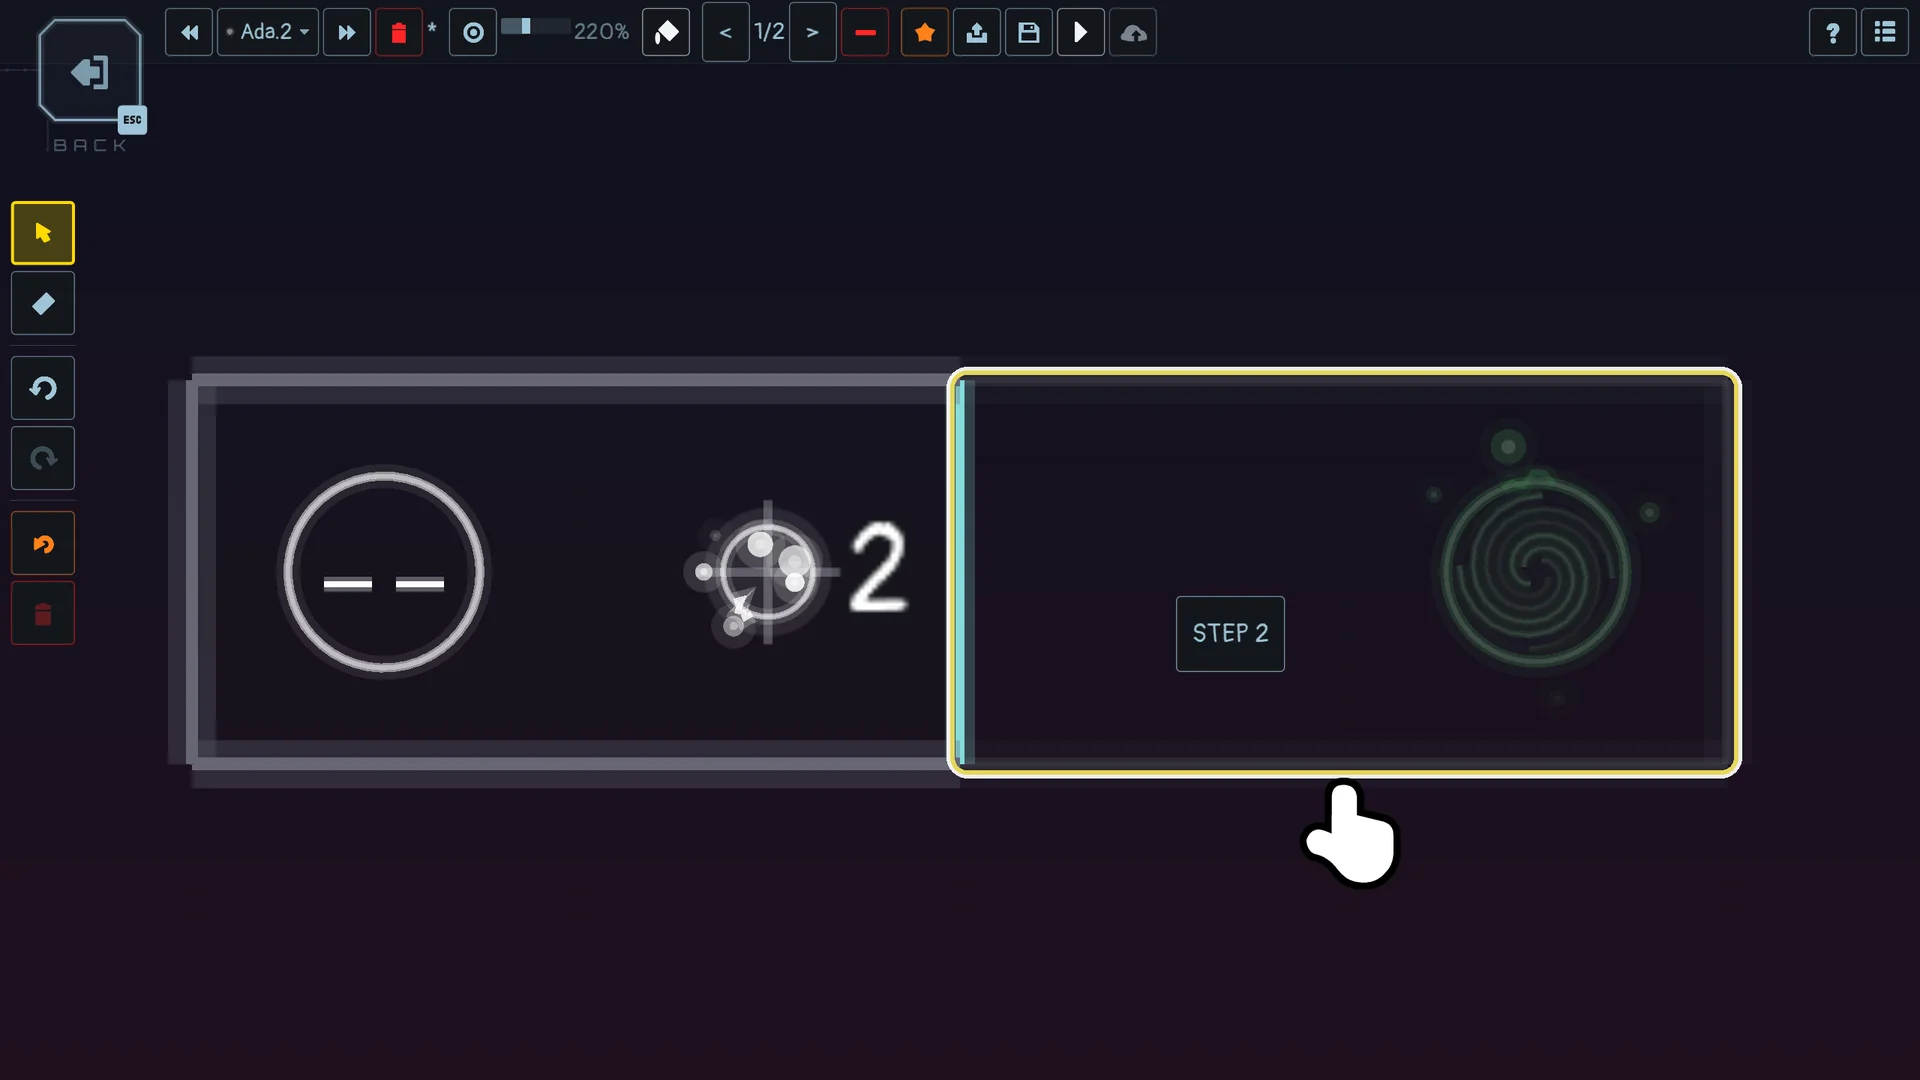Go to next level with fast-forward arrows

tap(347, 32)
